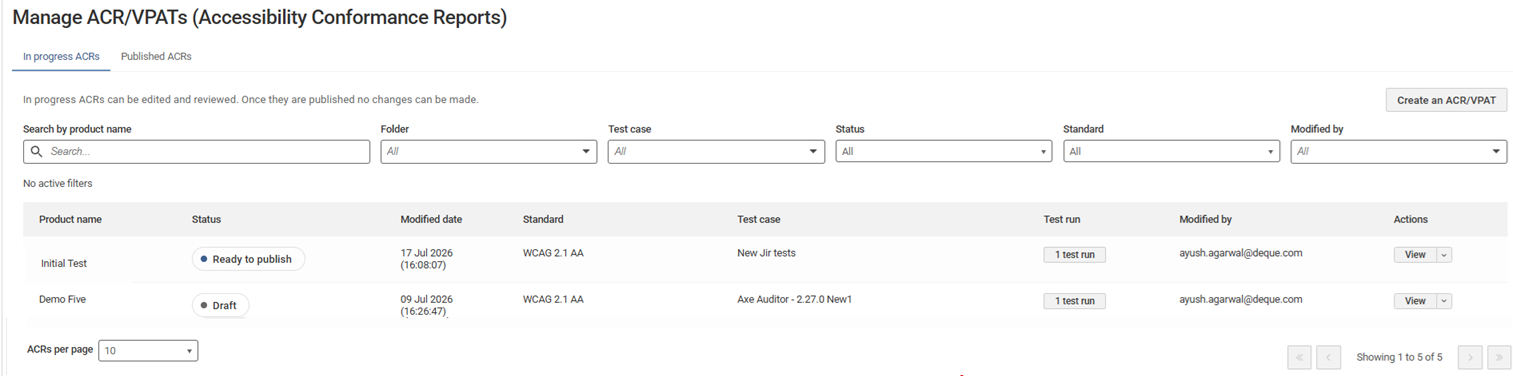
Task: Open the Modified by filter dropdown
Action: [1399, 151]
